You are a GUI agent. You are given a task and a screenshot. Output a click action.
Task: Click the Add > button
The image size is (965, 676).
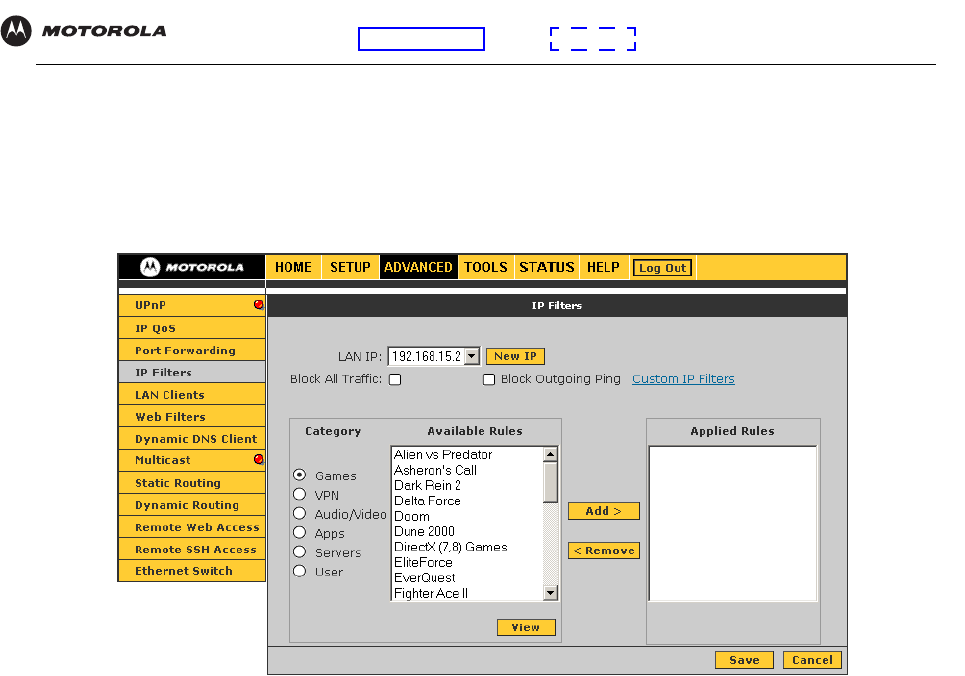(x=603, y=511)
